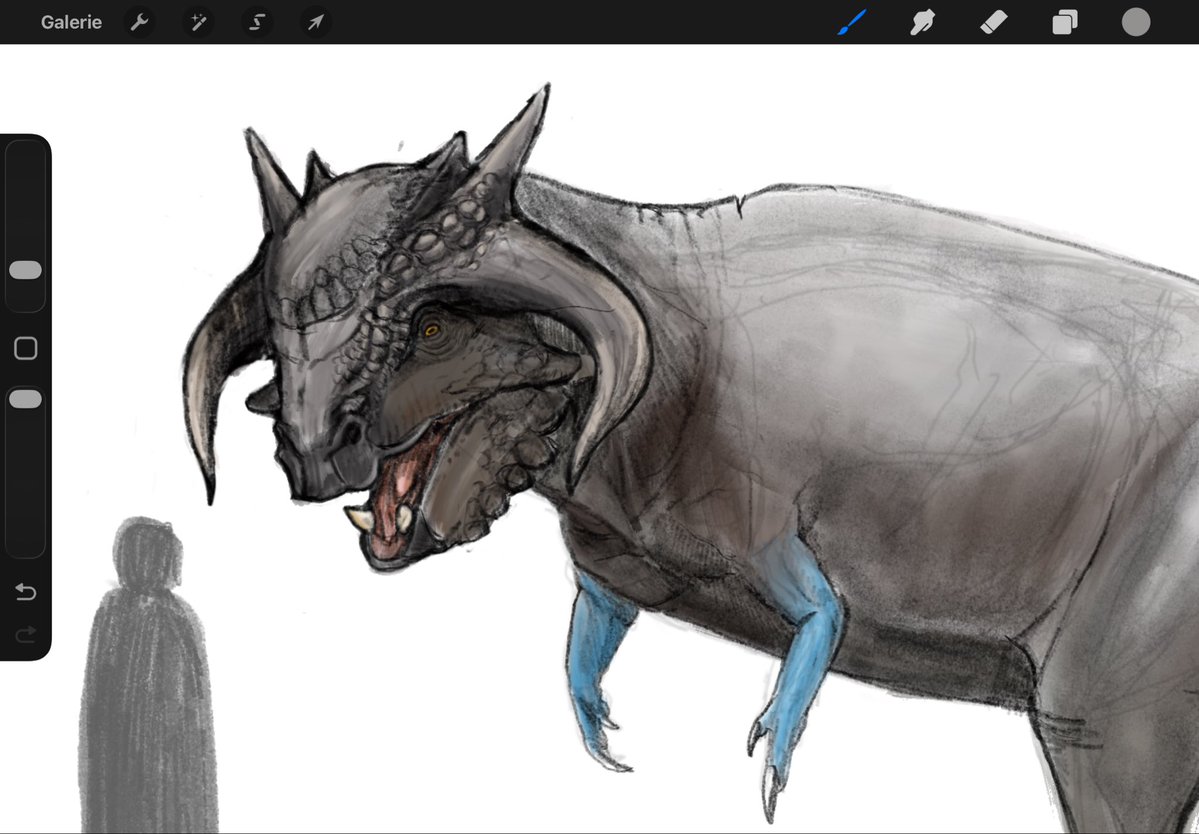The image size is (1199, 834).
Task: Select the Brush painting tool
Action: tap(851, 21)
